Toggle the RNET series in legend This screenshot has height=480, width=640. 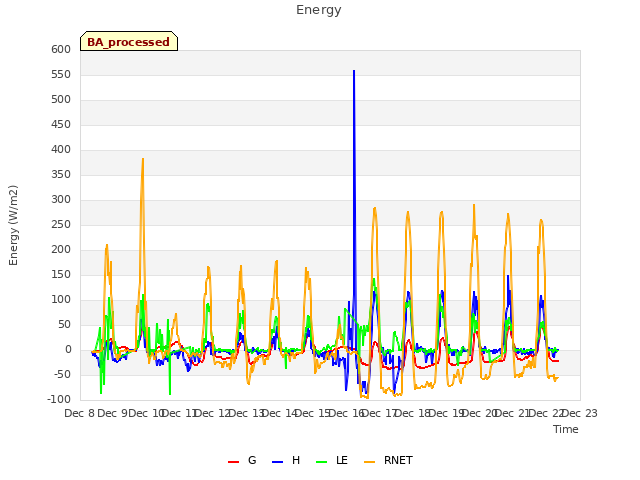coord(388,460)
